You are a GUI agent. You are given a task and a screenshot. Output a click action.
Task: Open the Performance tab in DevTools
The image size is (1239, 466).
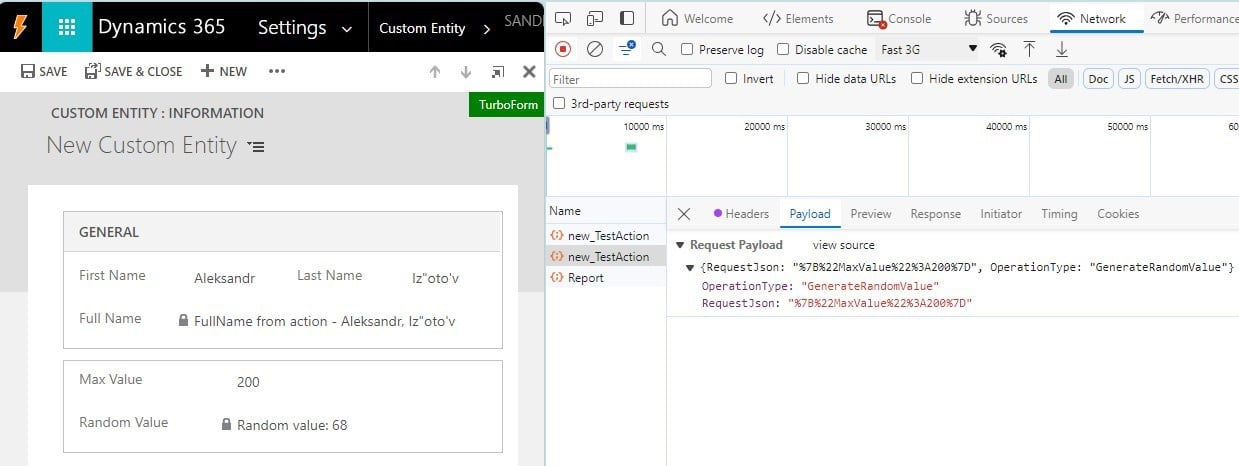coord(1194,18)
